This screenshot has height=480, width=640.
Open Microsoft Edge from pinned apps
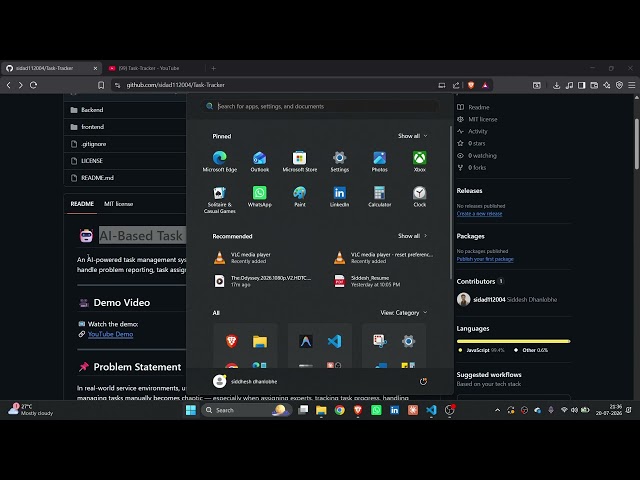coord(220,161)
